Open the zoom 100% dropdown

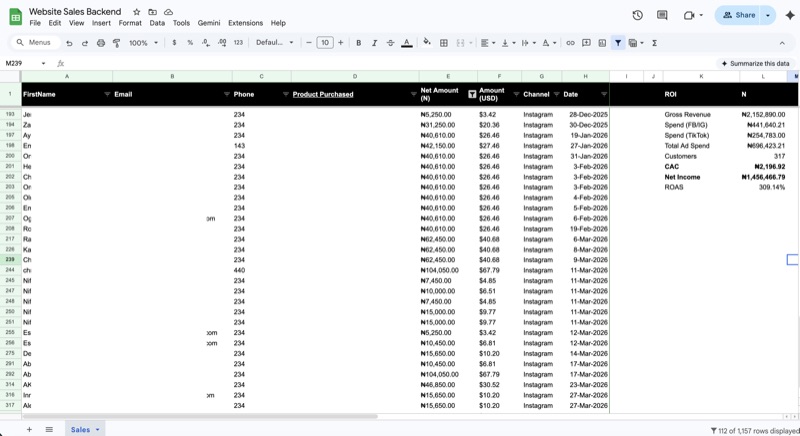[x=143, y=43]
